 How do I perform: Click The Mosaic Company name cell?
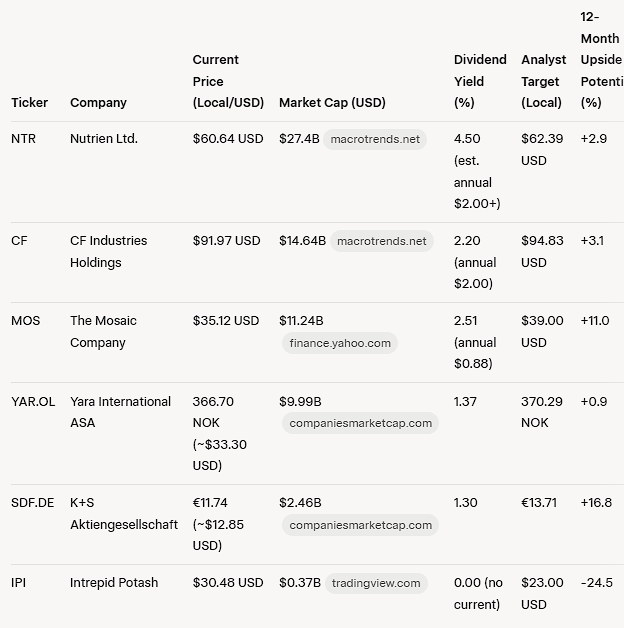[103, 331]
